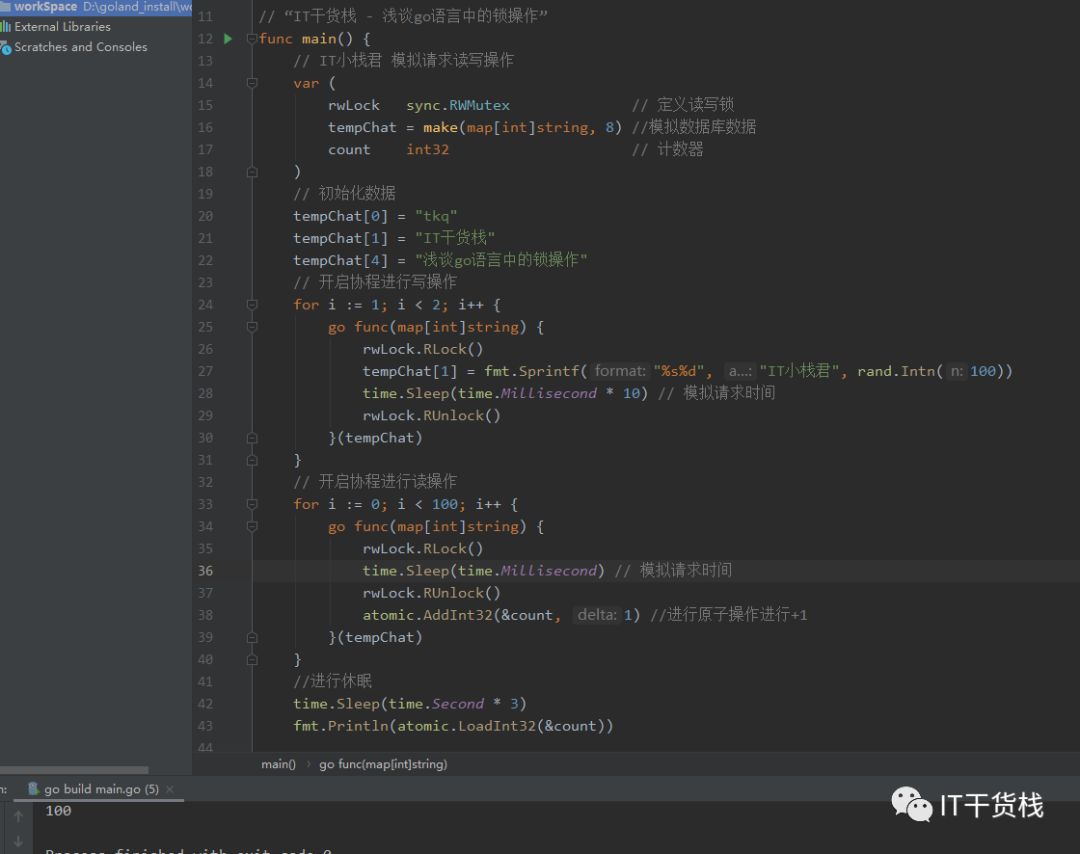The height and width of the screenshot is (854, 1080).
Task: Click console output value 100
Action: 58,811
